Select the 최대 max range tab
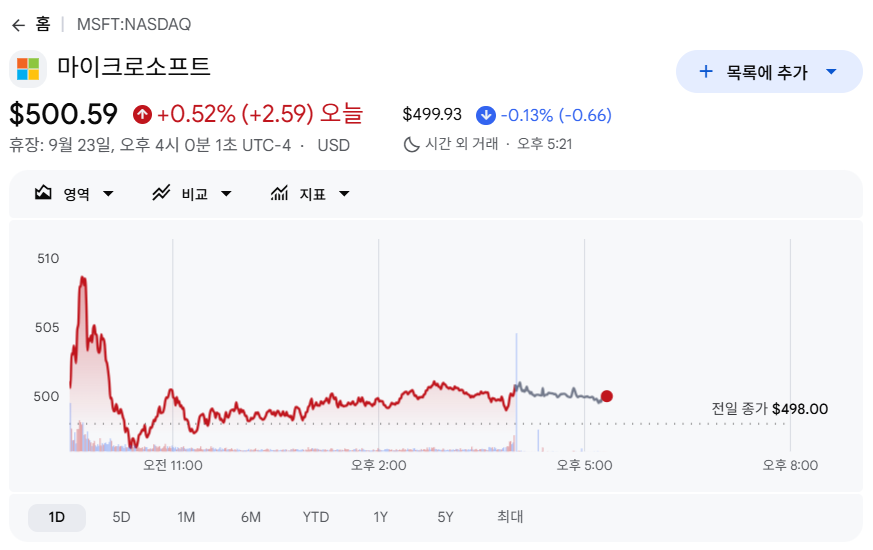The height and width of the screenshot is (550, 873). click(510, 517)
